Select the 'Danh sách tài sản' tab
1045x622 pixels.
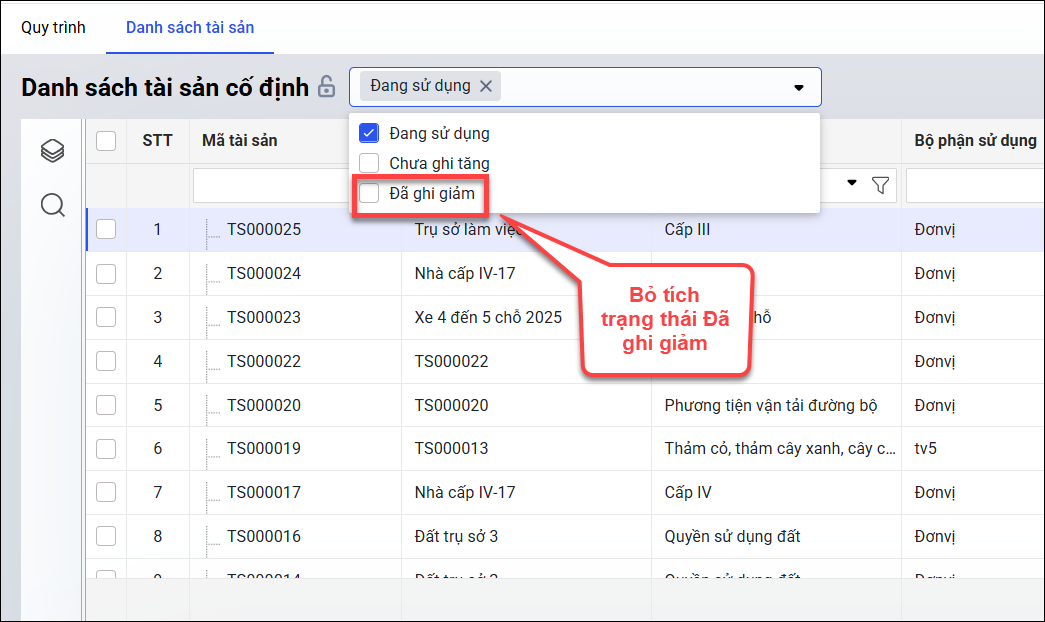coord(190,27)
